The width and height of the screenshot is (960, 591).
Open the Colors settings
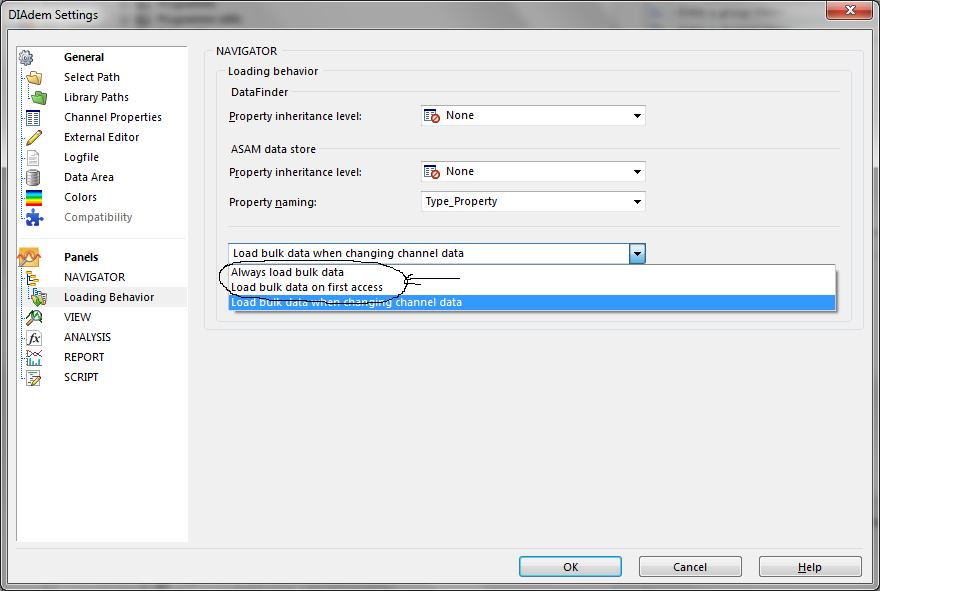80,197
